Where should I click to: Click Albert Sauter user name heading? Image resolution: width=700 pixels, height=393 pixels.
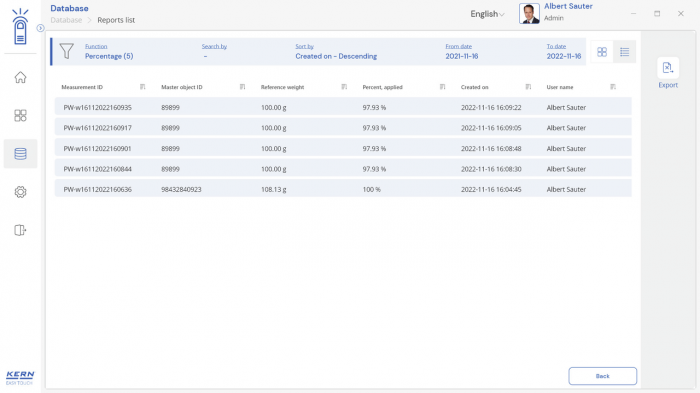click(568, 6)
